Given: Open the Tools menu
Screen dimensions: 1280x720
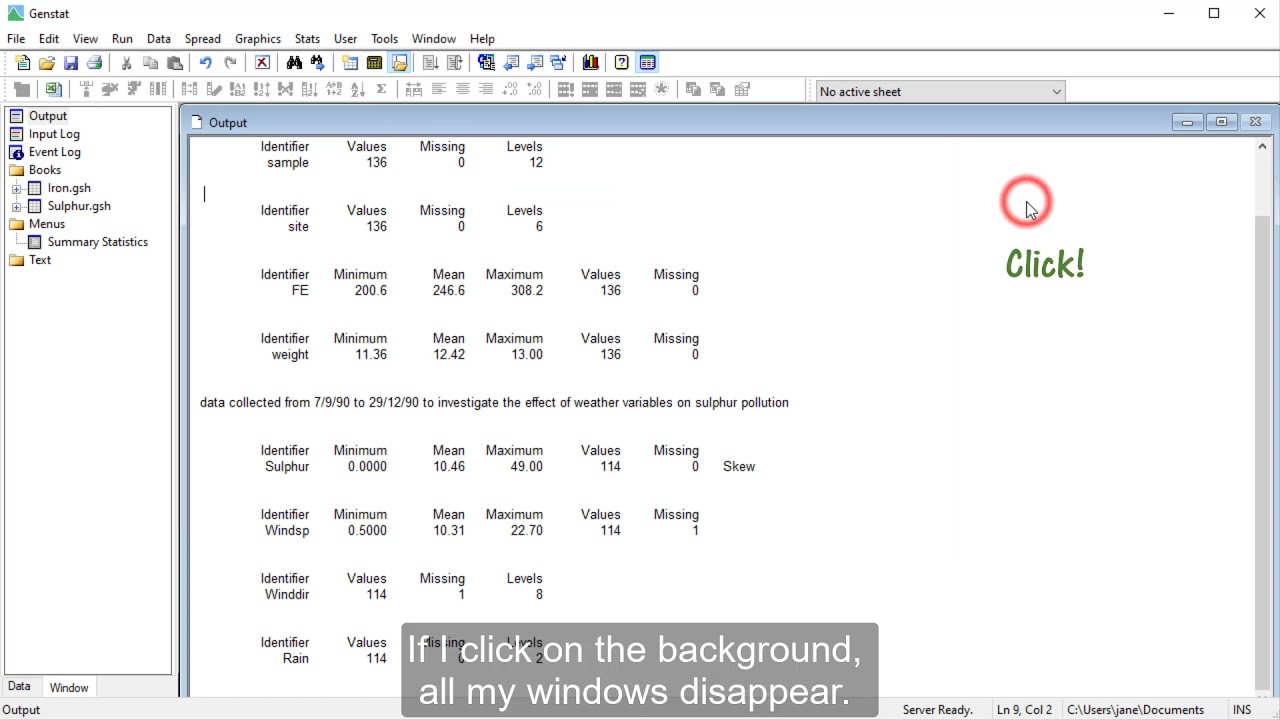Looking at the screenshot, I should pos(384,39).
